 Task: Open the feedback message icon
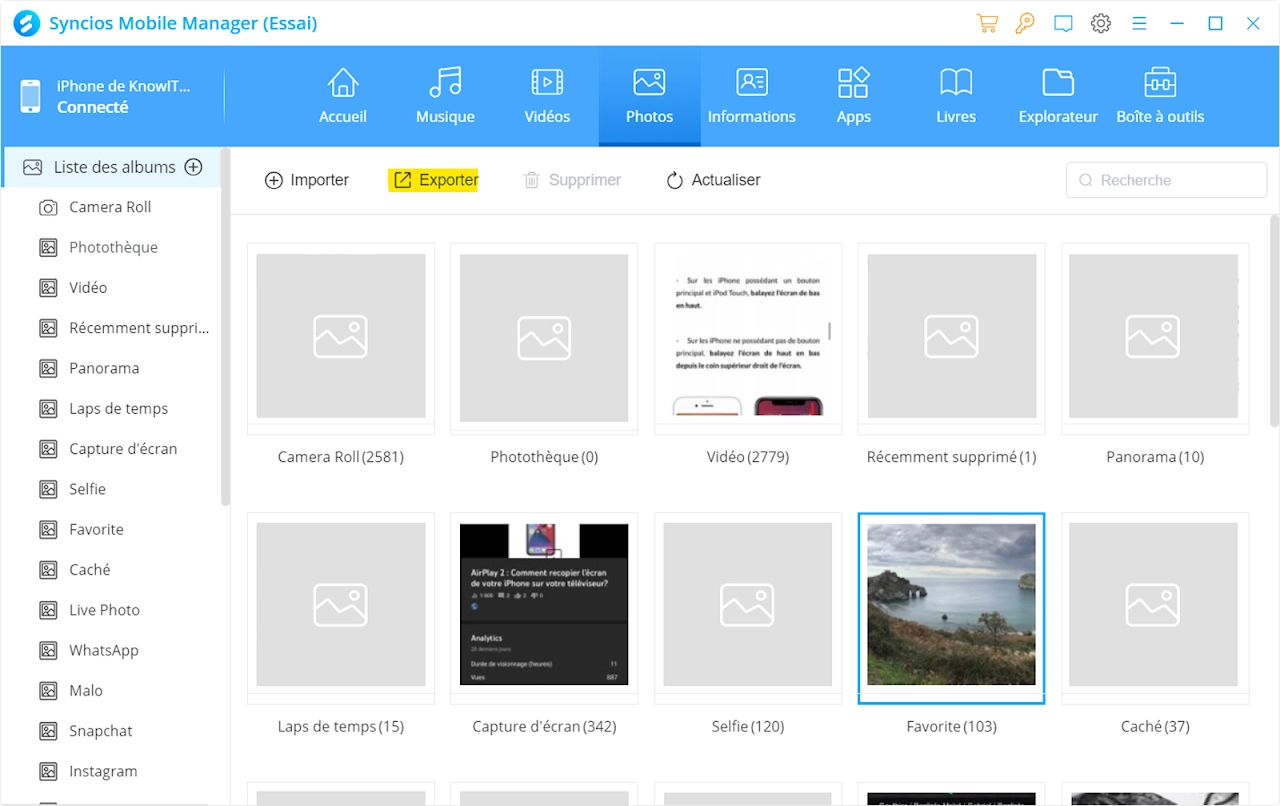(x=1063, y=23)
